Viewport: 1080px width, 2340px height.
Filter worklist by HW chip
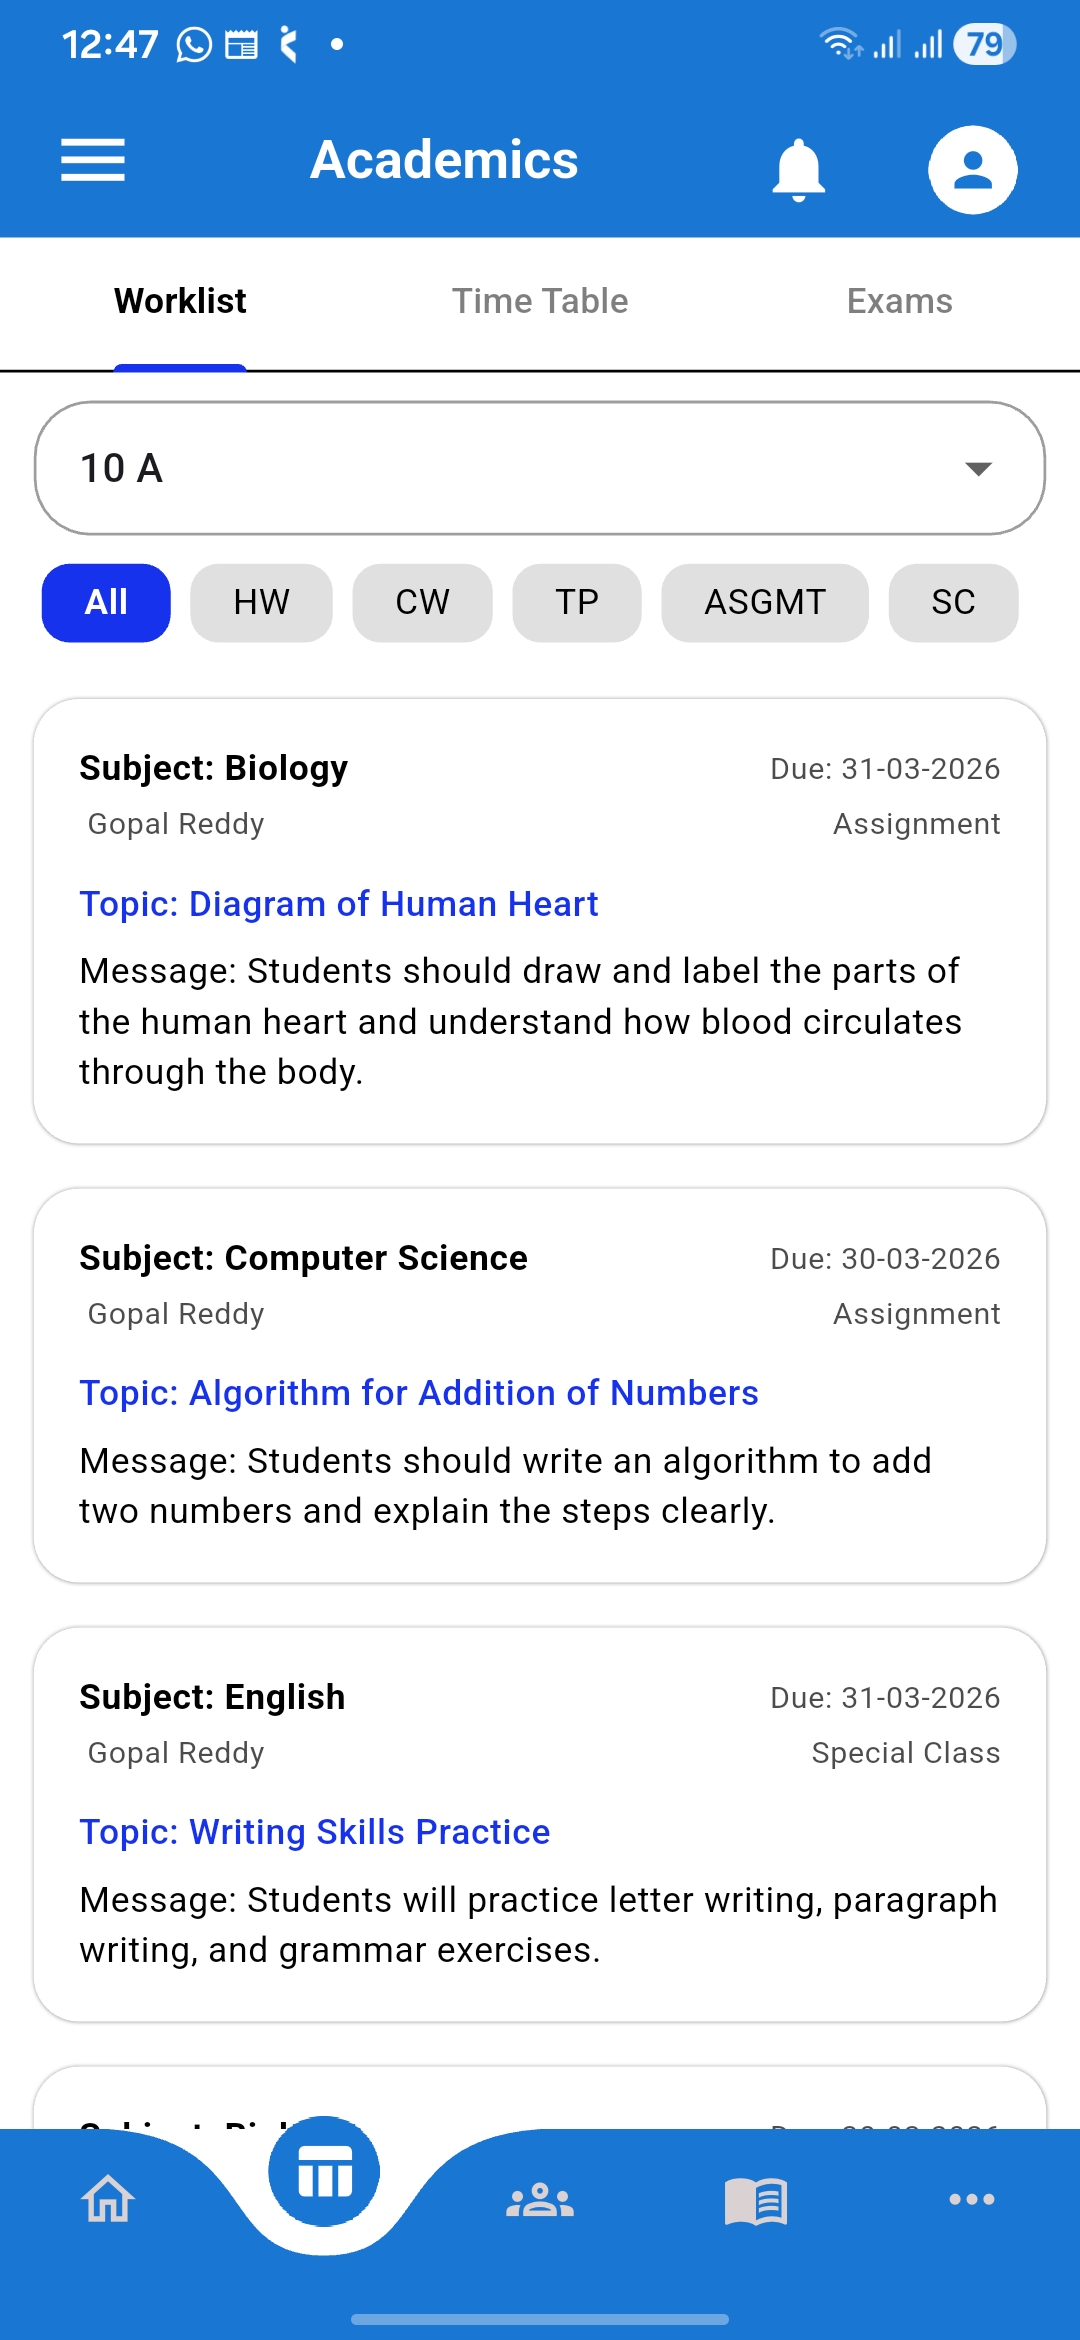point(261,602)
